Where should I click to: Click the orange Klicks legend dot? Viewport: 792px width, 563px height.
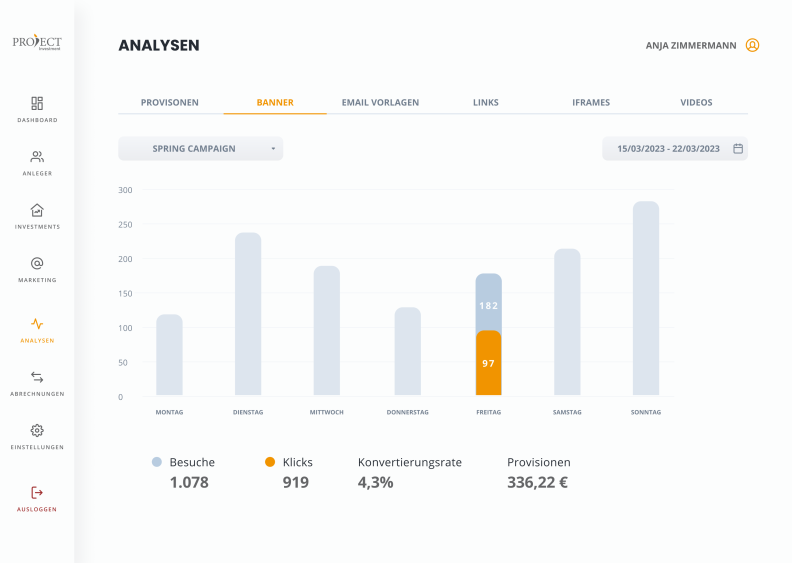pyautogui.click(x=270, y=462)
